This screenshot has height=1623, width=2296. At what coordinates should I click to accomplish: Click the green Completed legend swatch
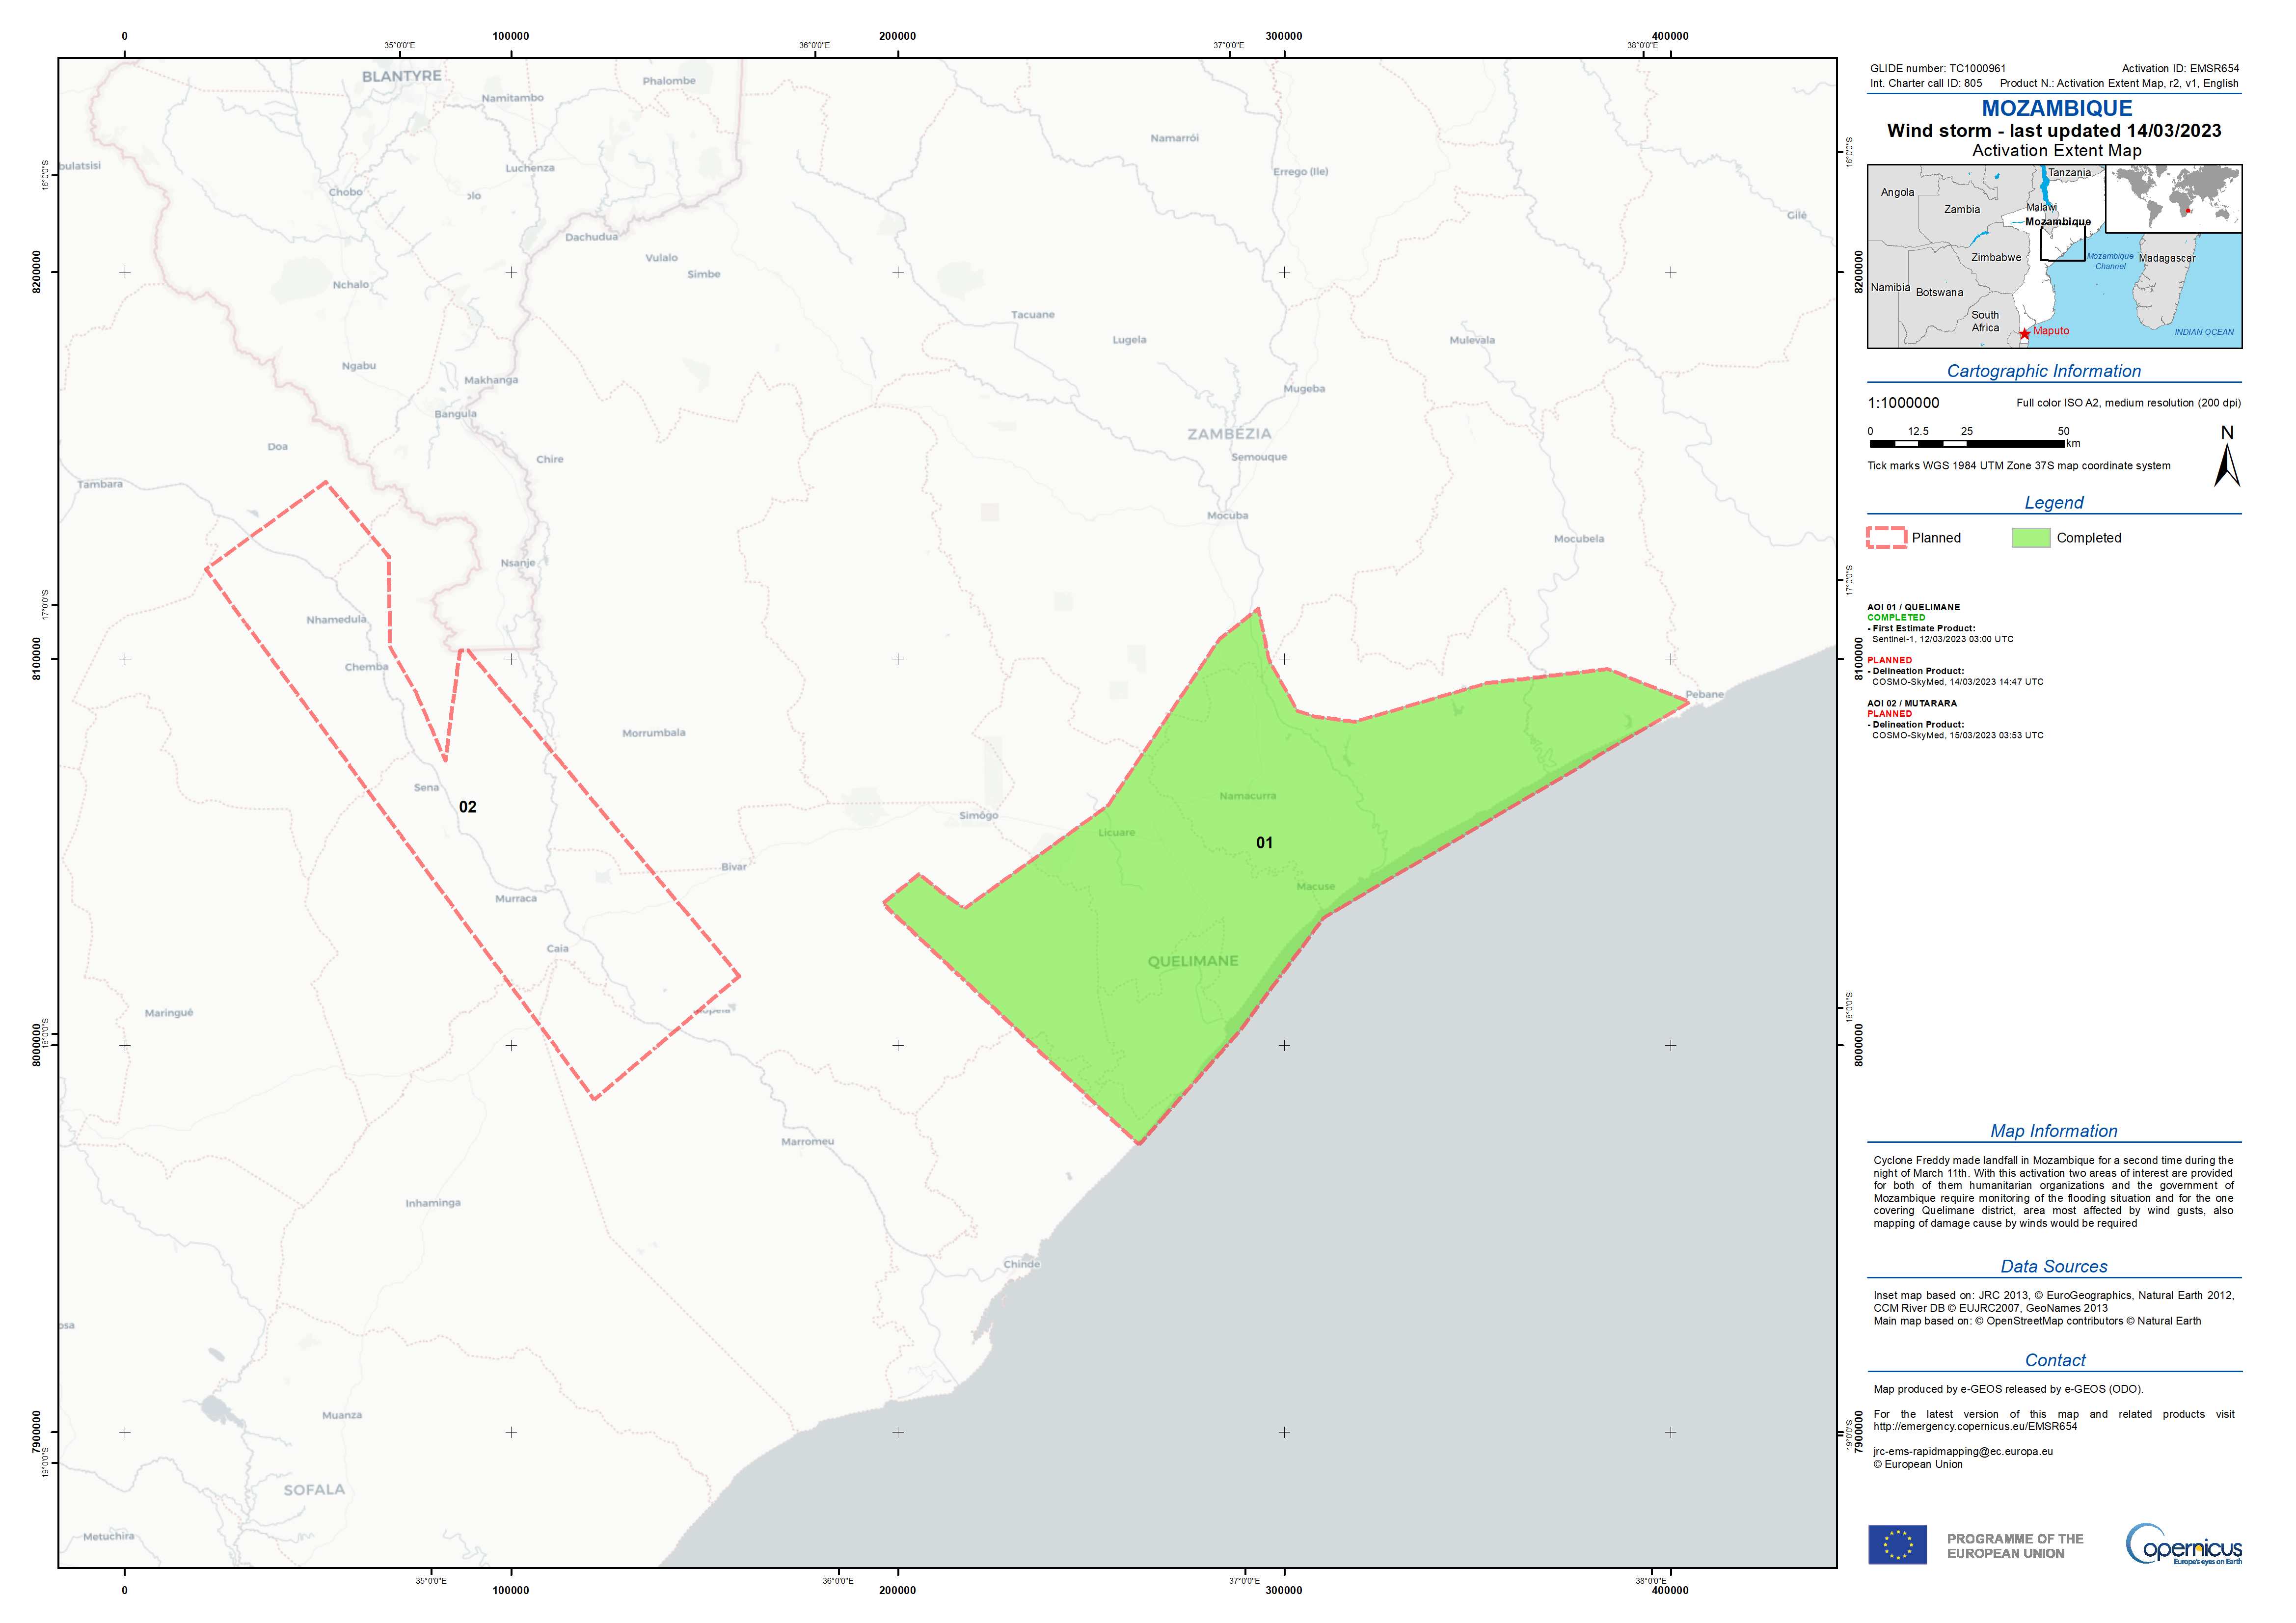(x=2031, y=538)
